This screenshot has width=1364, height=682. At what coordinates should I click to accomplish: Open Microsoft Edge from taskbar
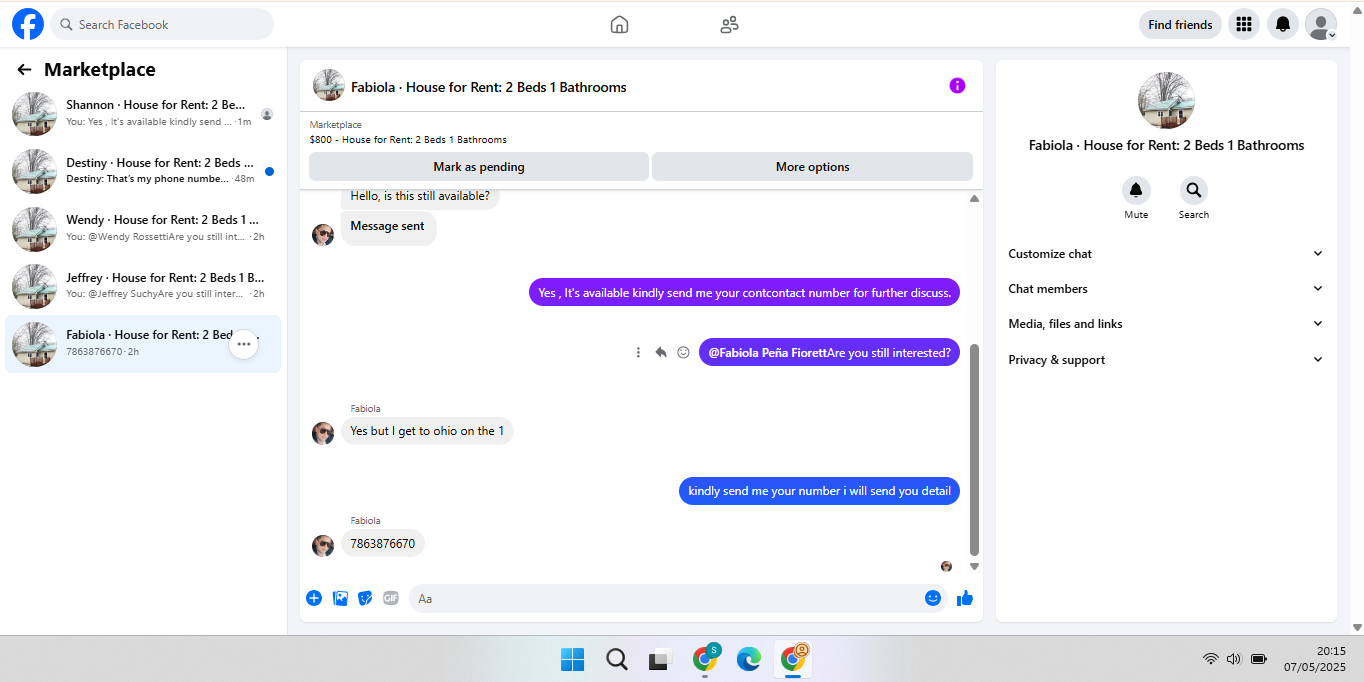748,659
